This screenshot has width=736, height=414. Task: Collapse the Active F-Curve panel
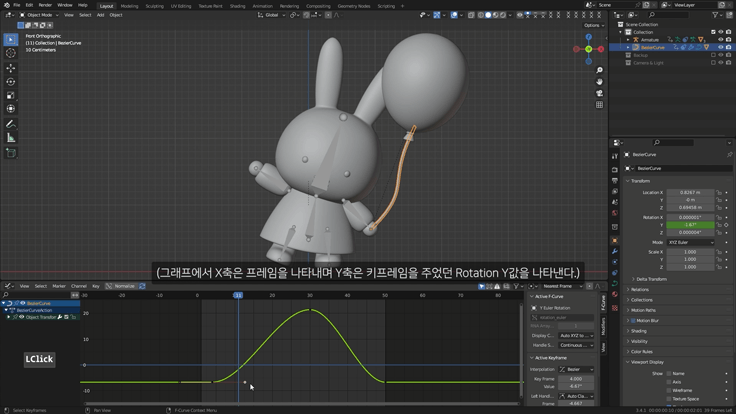(x=548, y=297)
